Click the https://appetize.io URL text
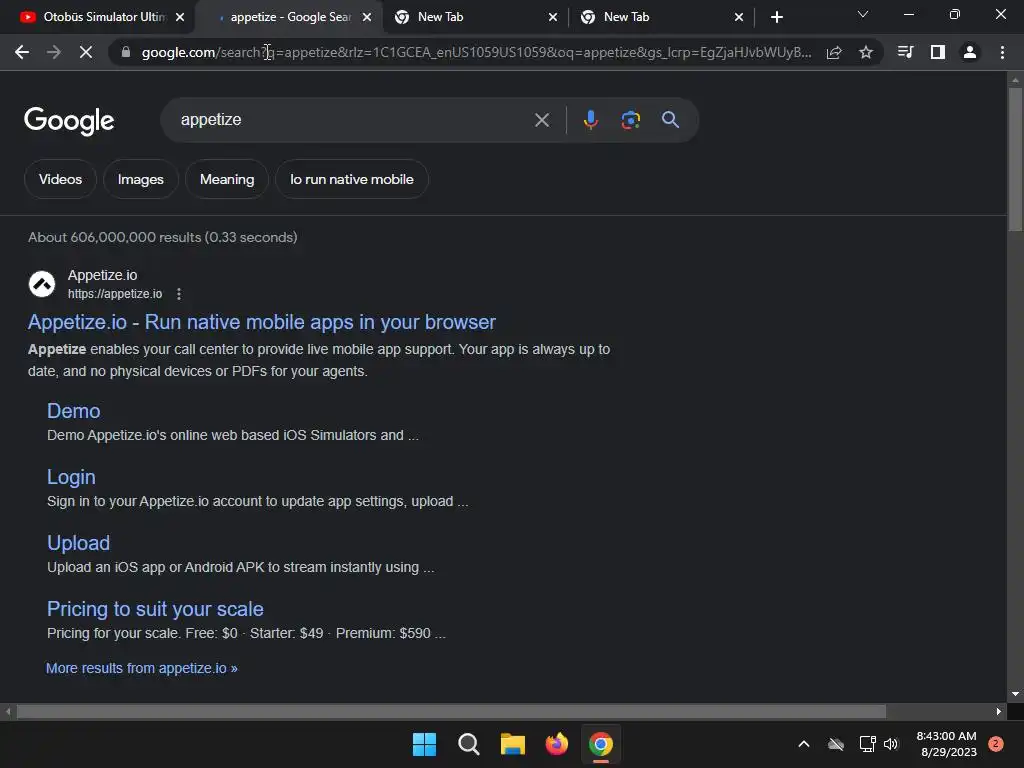1024x768 pixels. tap(115, 294)
